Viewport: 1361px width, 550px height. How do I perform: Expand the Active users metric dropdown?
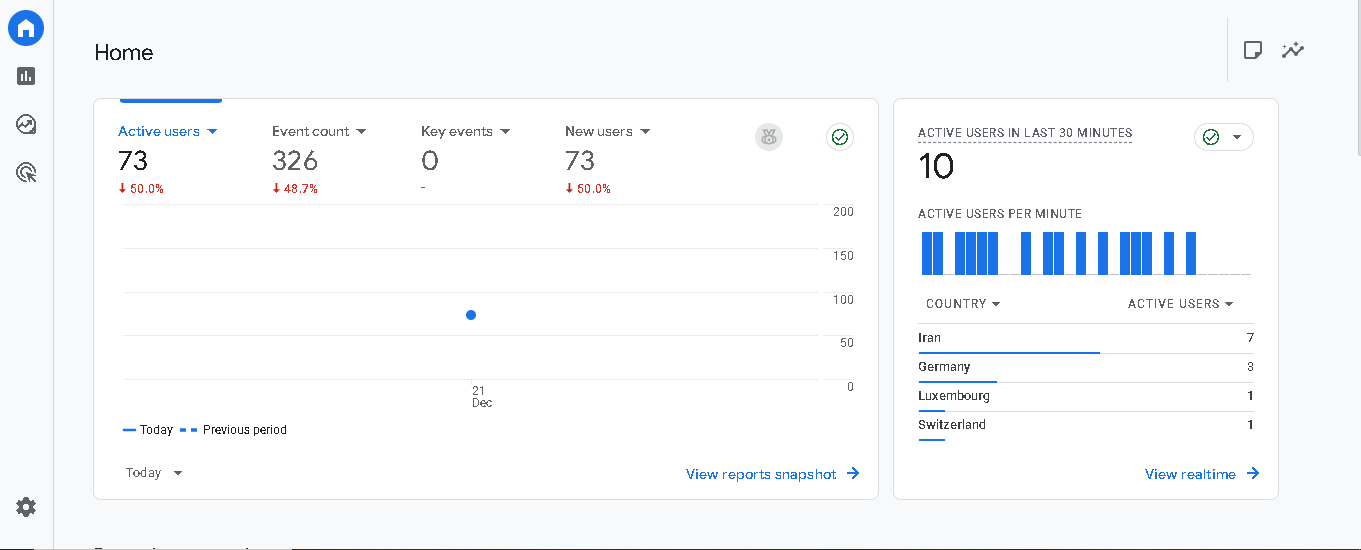[x=168, y=131]
